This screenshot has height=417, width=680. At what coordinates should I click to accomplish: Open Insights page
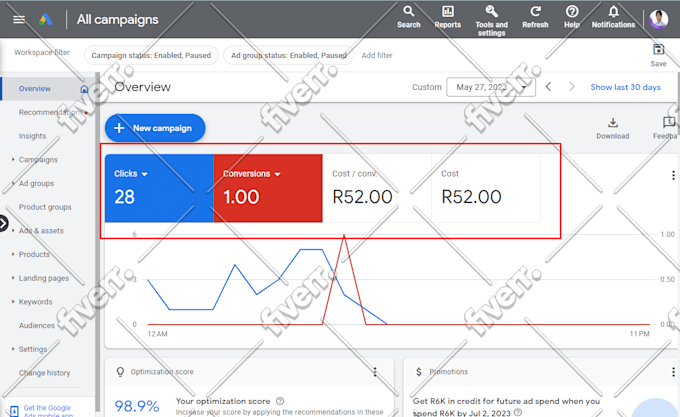pos(32,136)
